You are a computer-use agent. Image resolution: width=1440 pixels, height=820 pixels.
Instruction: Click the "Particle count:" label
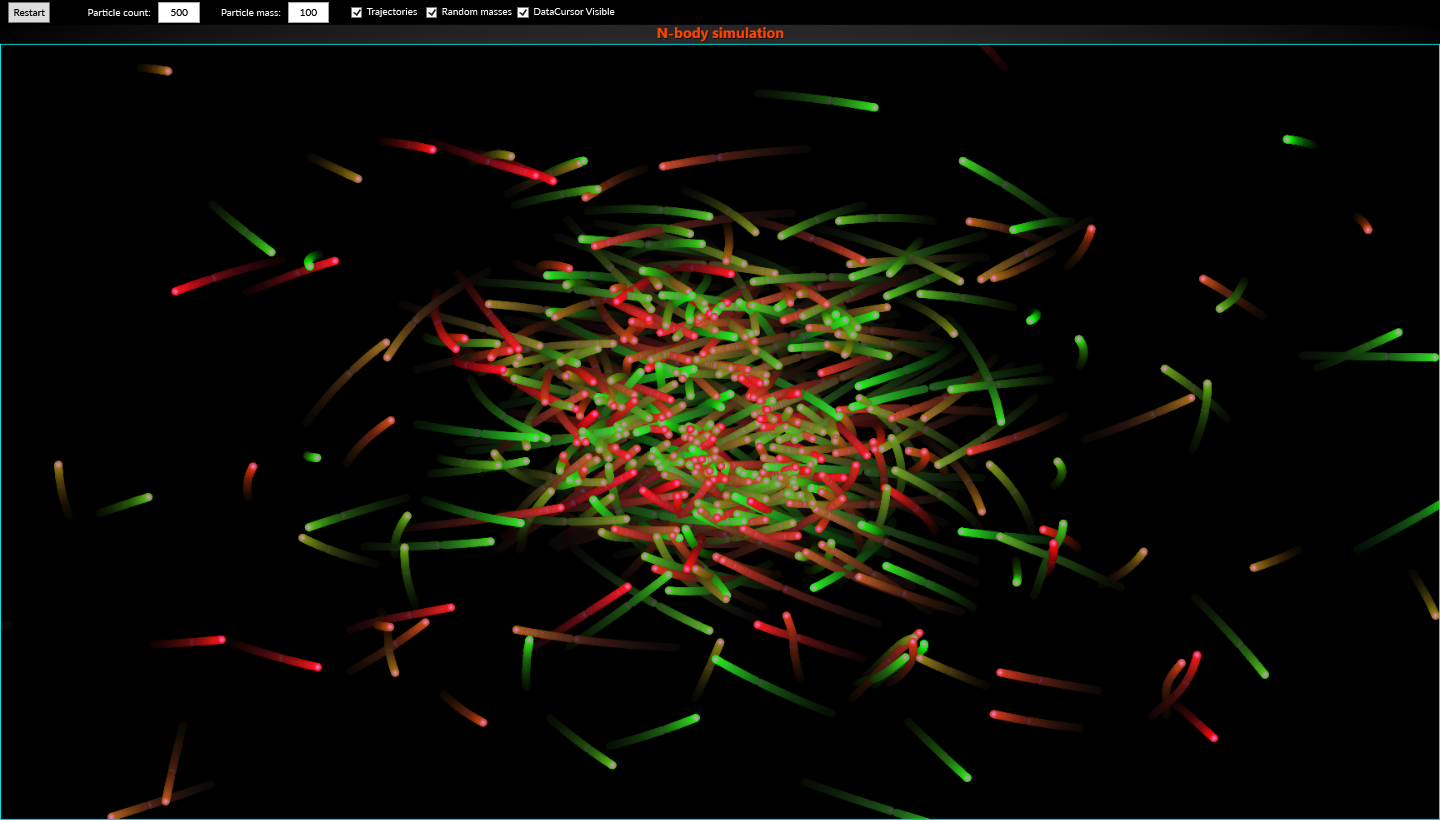coord(119,13)
